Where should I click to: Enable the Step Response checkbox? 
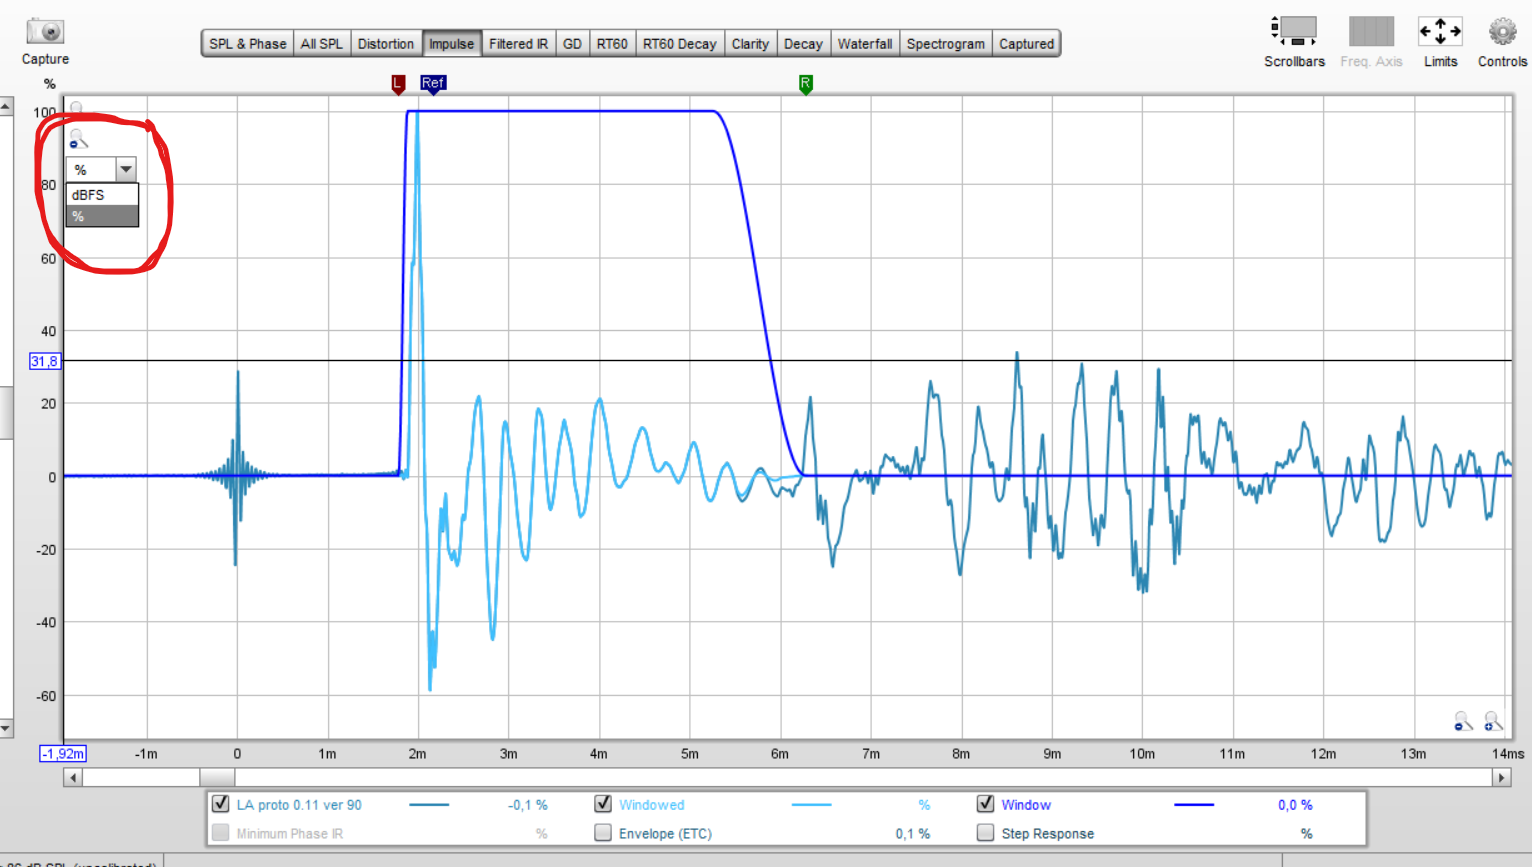[985, 833]
